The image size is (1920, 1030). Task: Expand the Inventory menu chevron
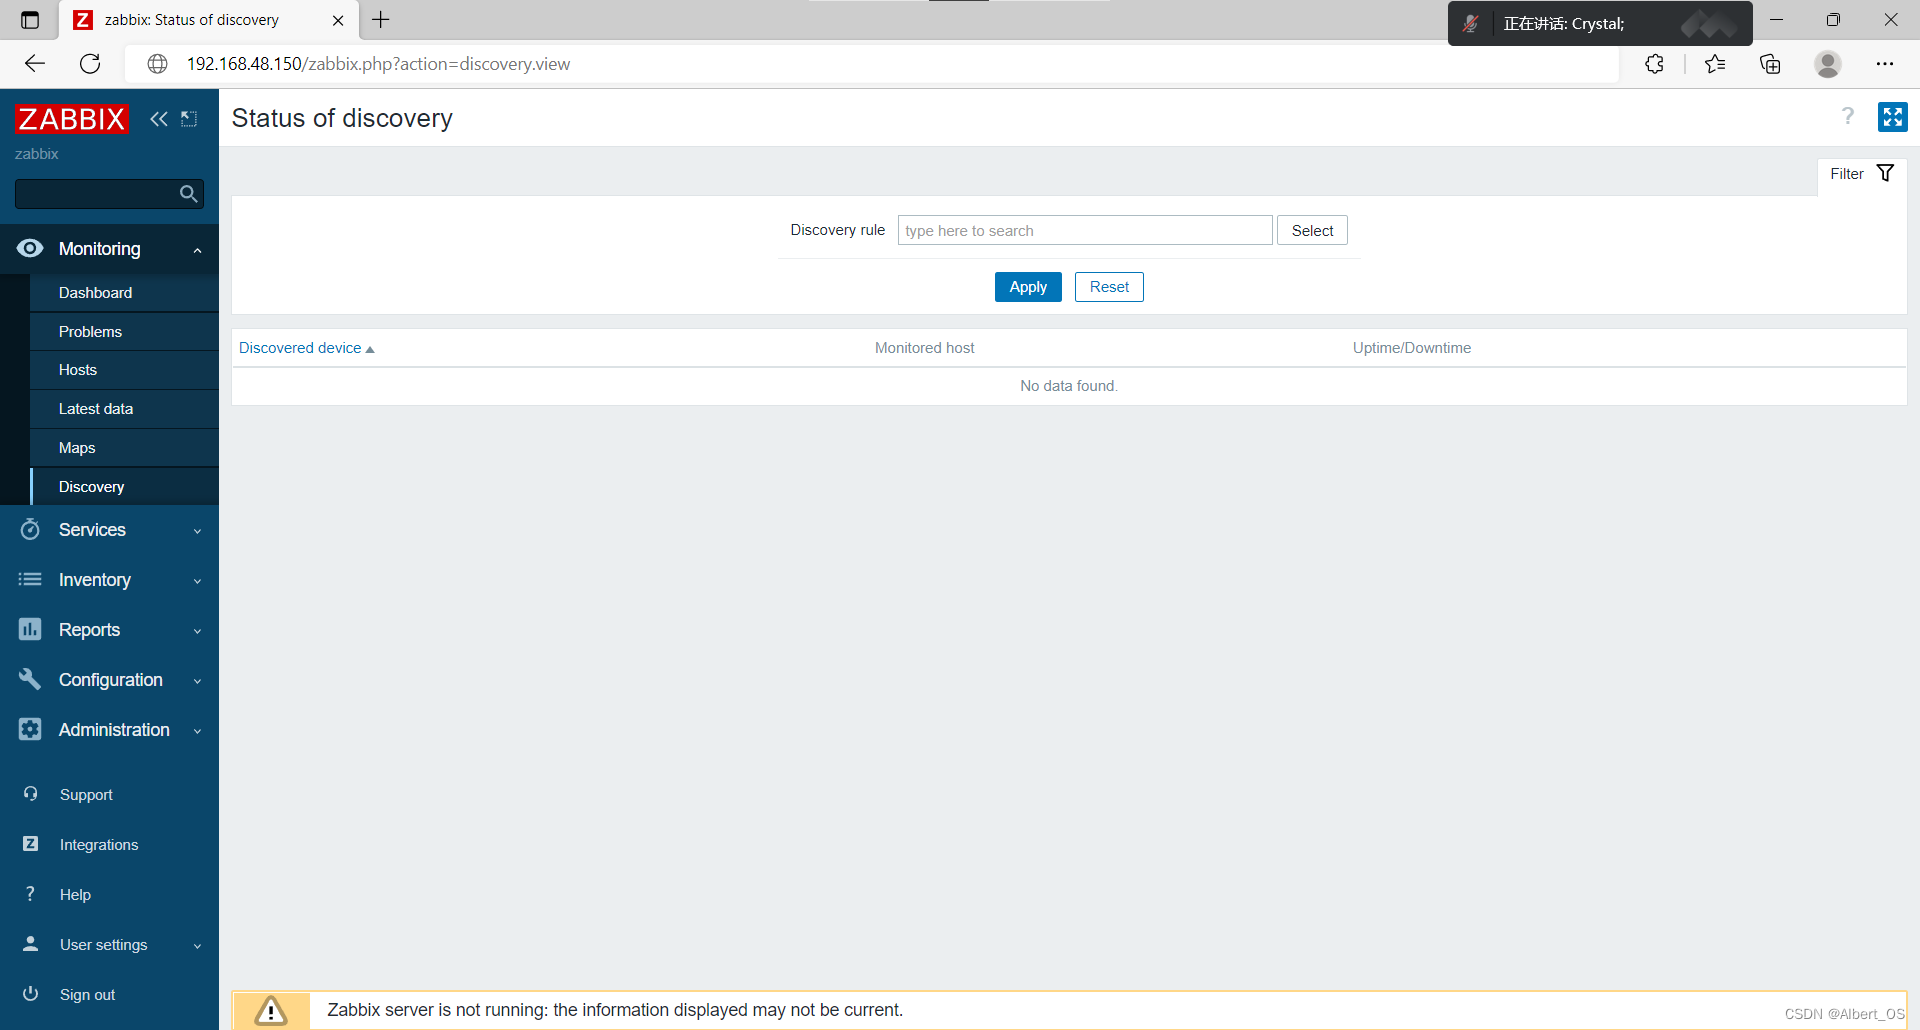click(197, 581)
